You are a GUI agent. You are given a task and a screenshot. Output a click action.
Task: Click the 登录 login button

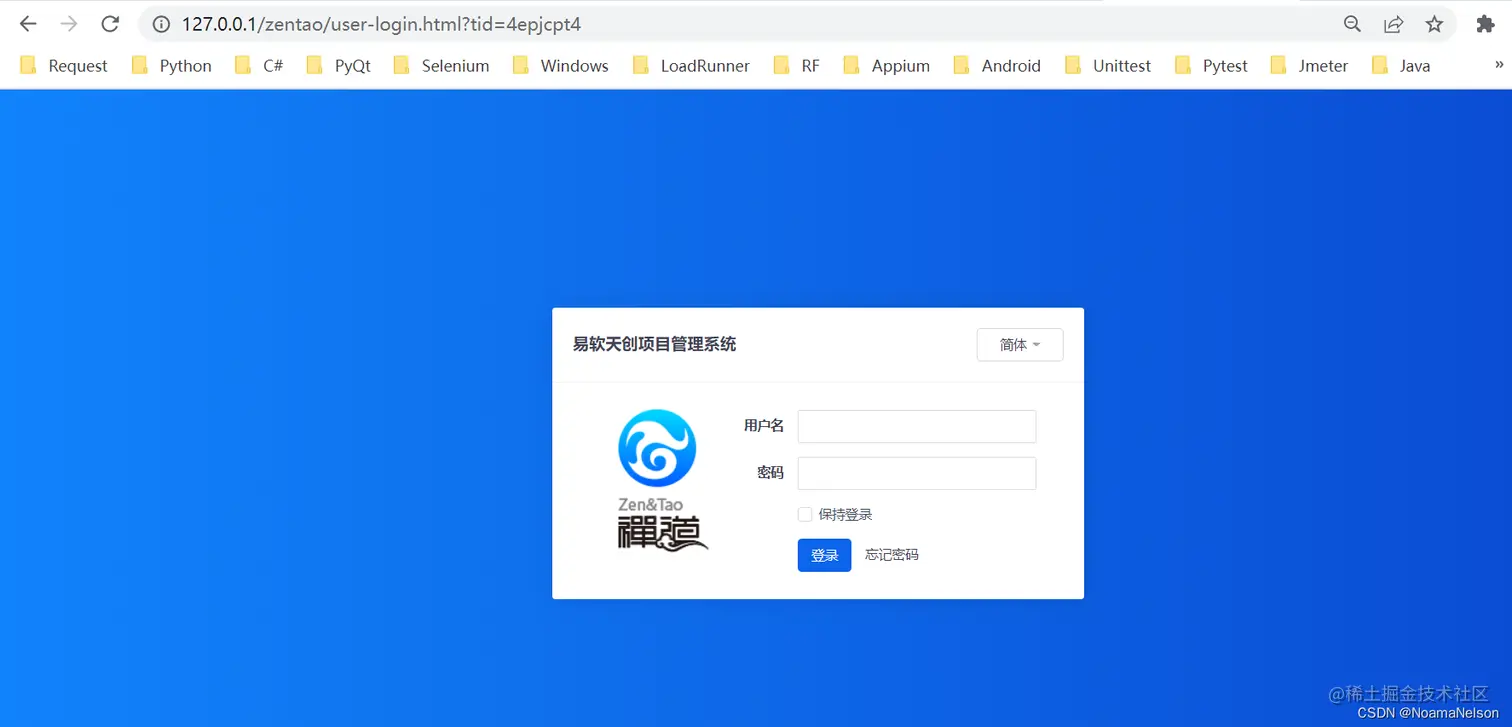[823, 554]
